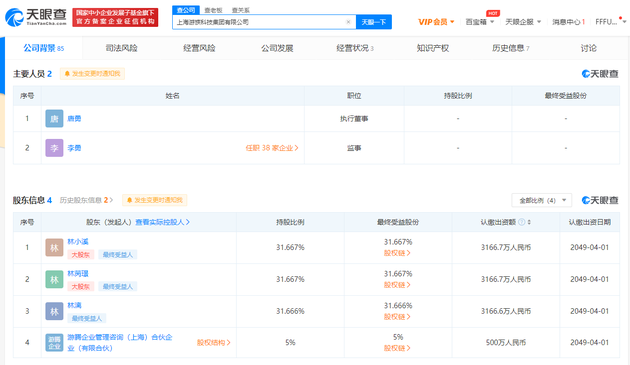Open avatar of 林小溪 shareholder
The image size is (630, 365).
coord(54,248)
